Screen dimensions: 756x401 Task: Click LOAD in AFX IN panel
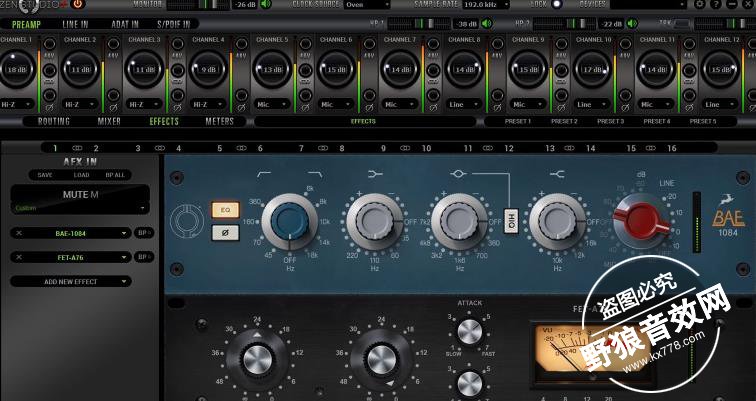tap(81, 175)
